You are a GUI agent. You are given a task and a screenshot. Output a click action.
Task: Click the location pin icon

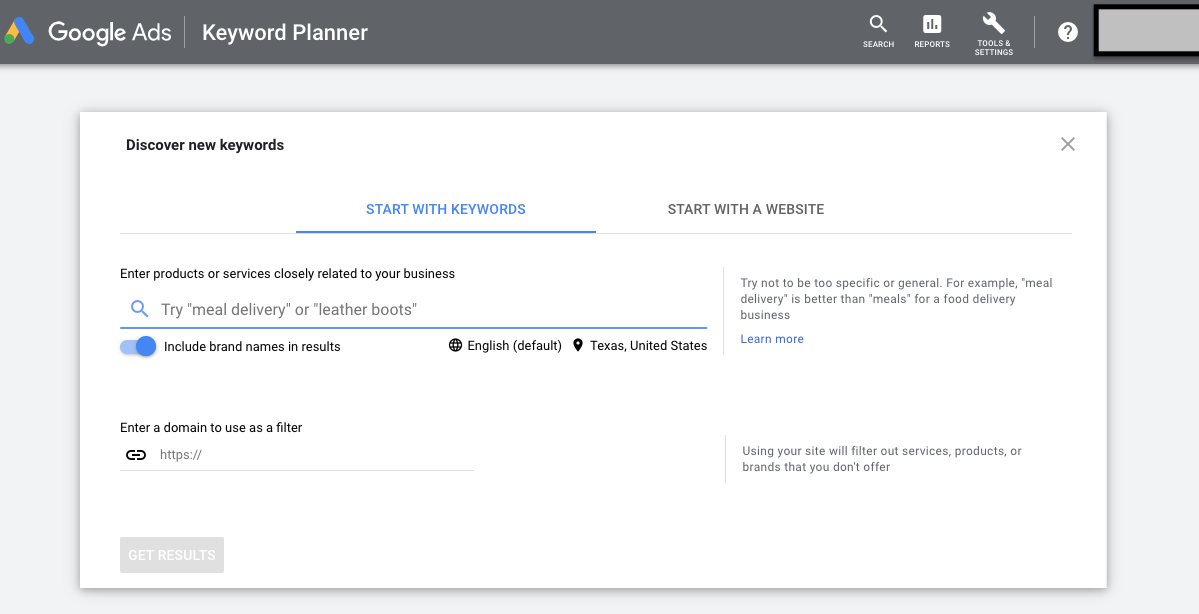(578, 346)
